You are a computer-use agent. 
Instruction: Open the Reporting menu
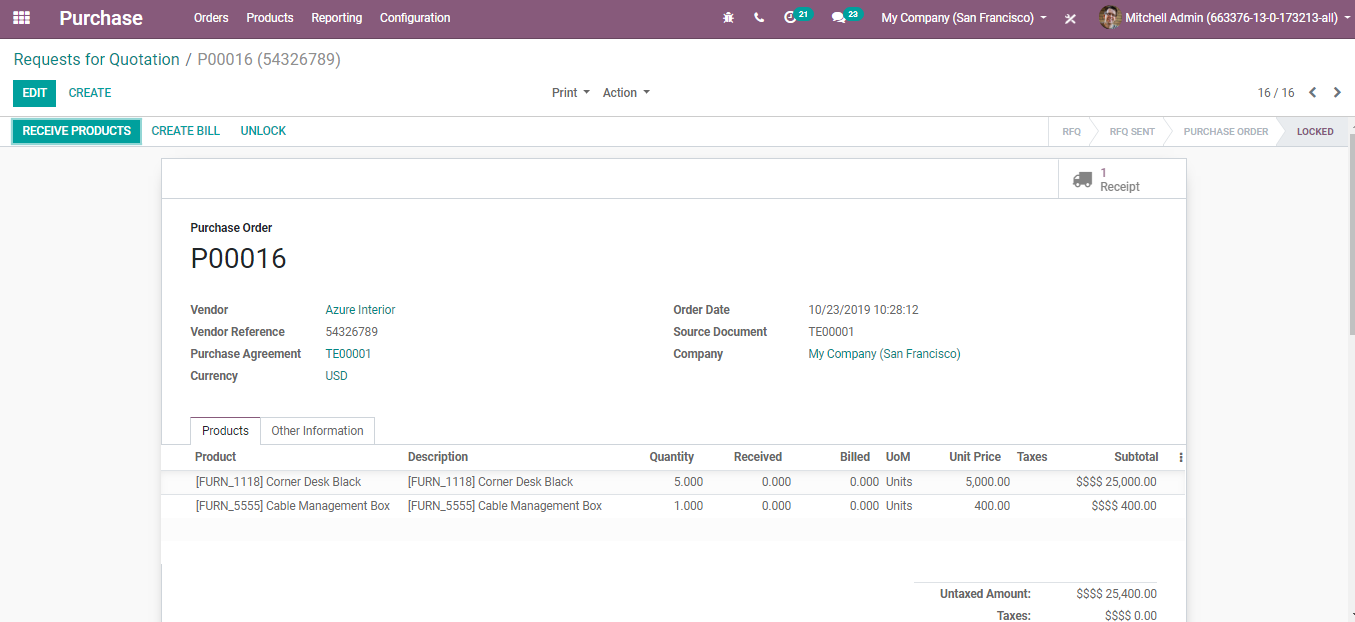coord(337,18)
